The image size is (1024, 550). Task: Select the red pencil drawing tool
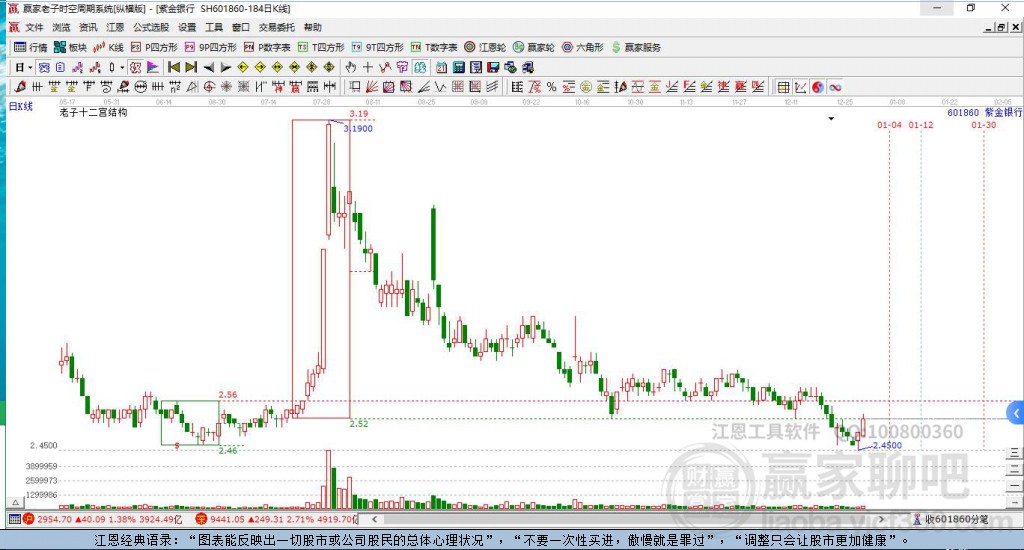click(x=20, y=86)
